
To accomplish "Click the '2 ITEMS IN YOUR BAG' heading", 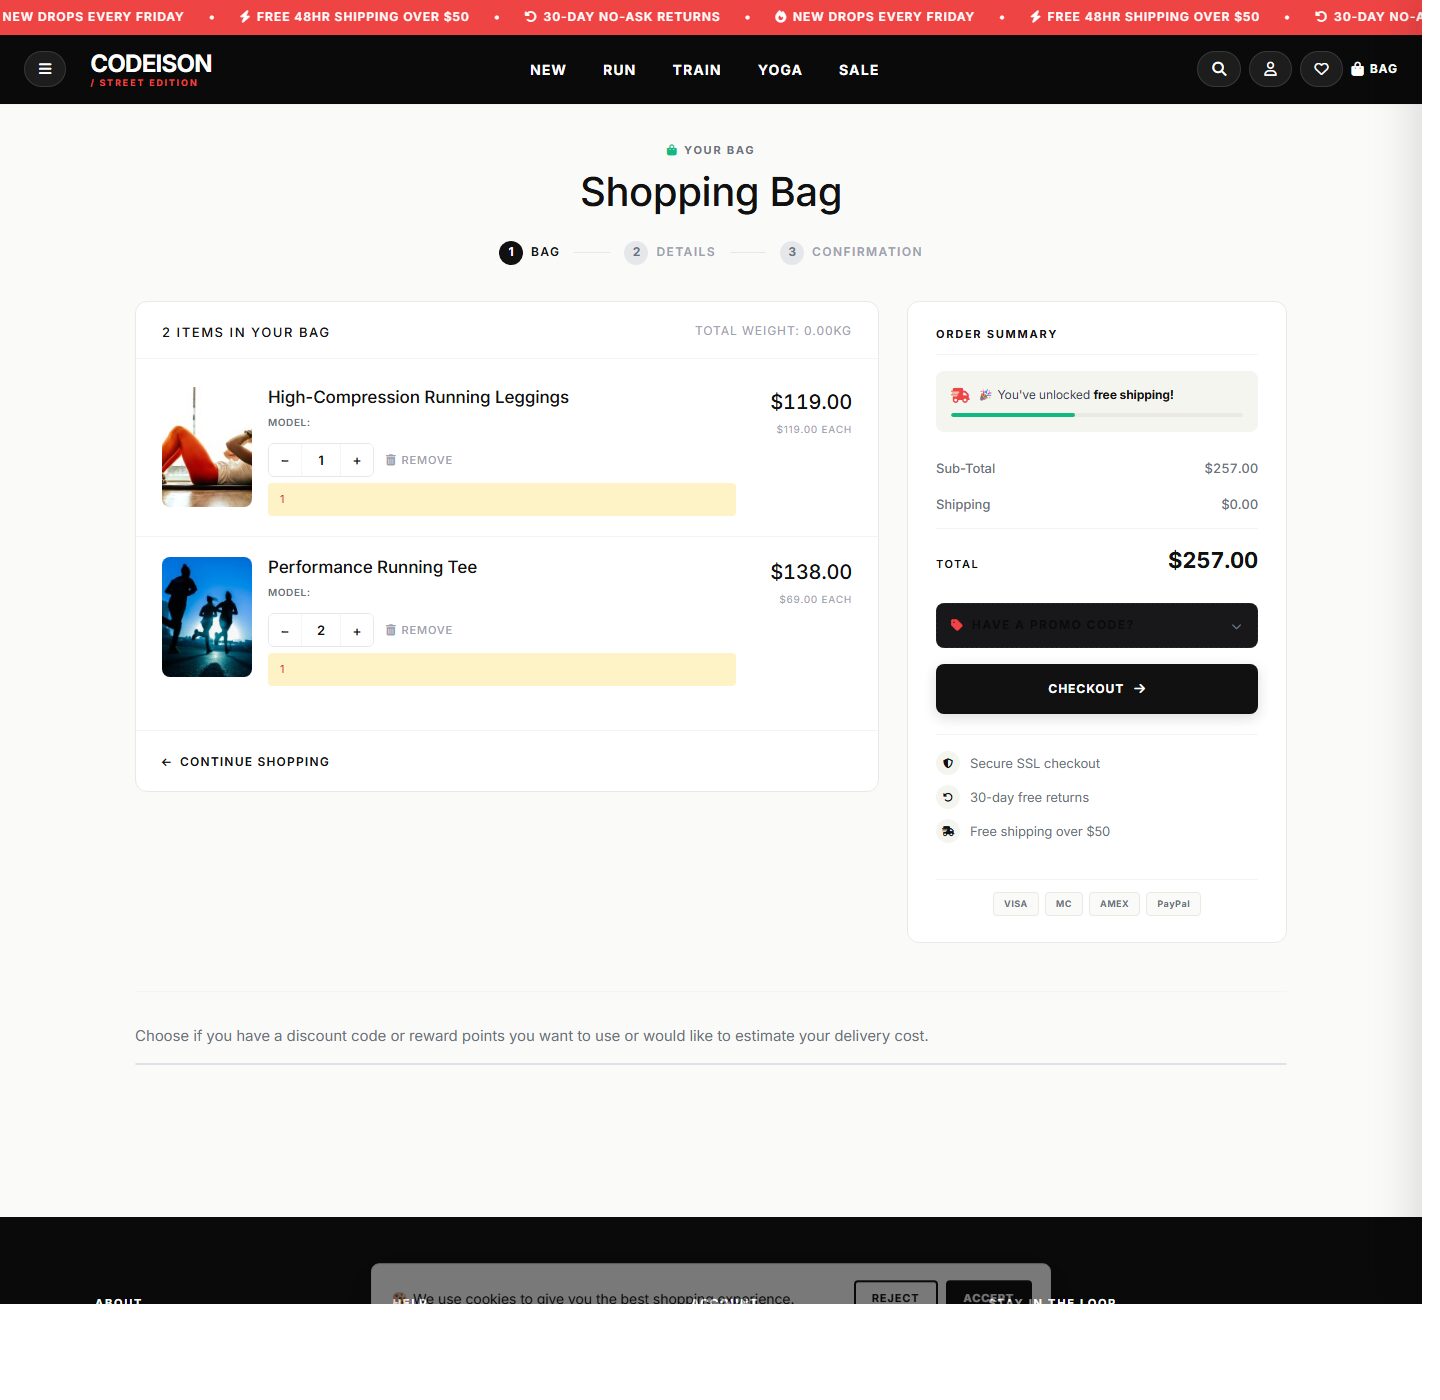I will coord(246,333).
